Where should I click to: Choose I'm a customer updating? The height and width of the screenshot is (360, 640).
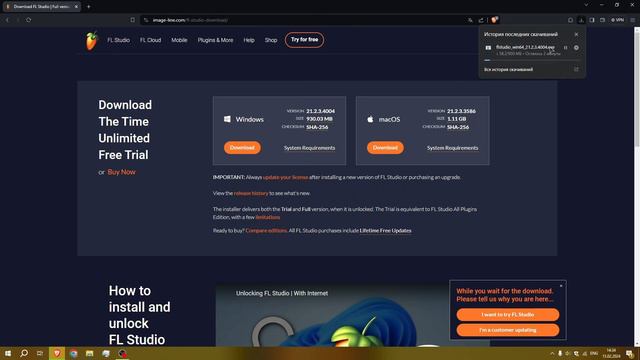point(508,330)
